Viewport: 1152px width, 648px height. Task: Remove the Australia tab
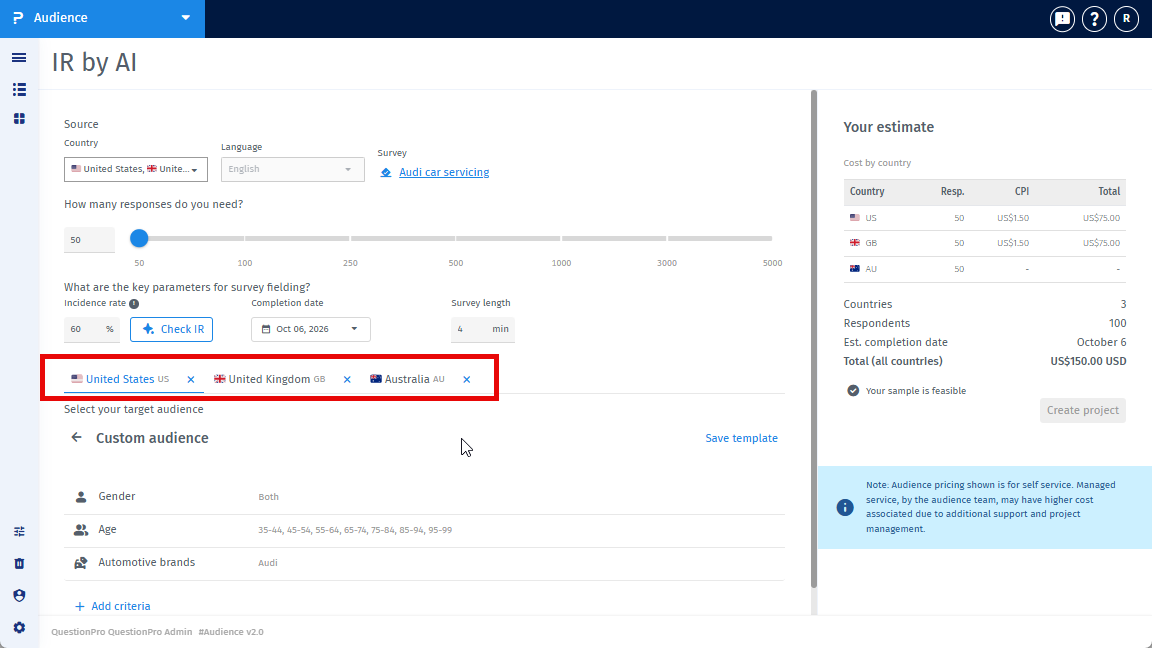pos(467,380)
